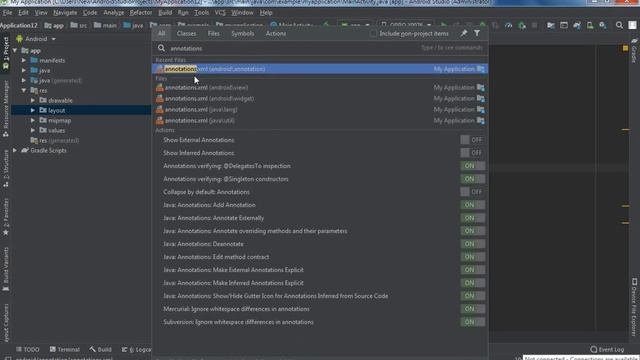640x360 pixels.
Task: Open the Build tool window button
Action: 100,349
